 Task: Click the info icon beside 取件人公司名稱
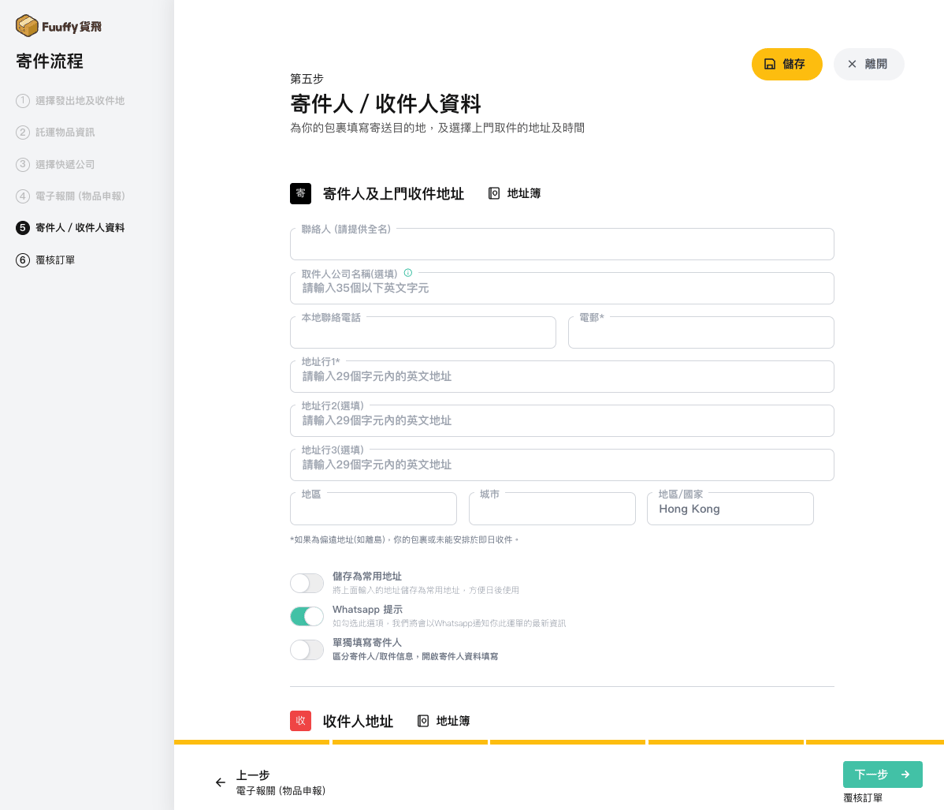[x=408, y=273]
